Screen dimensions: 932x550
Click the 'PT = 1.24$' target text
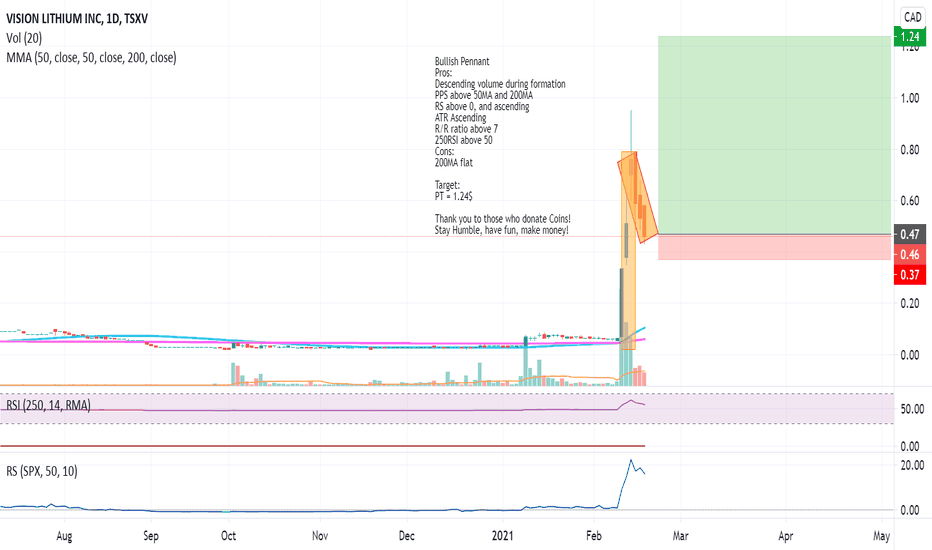[454, 196]
